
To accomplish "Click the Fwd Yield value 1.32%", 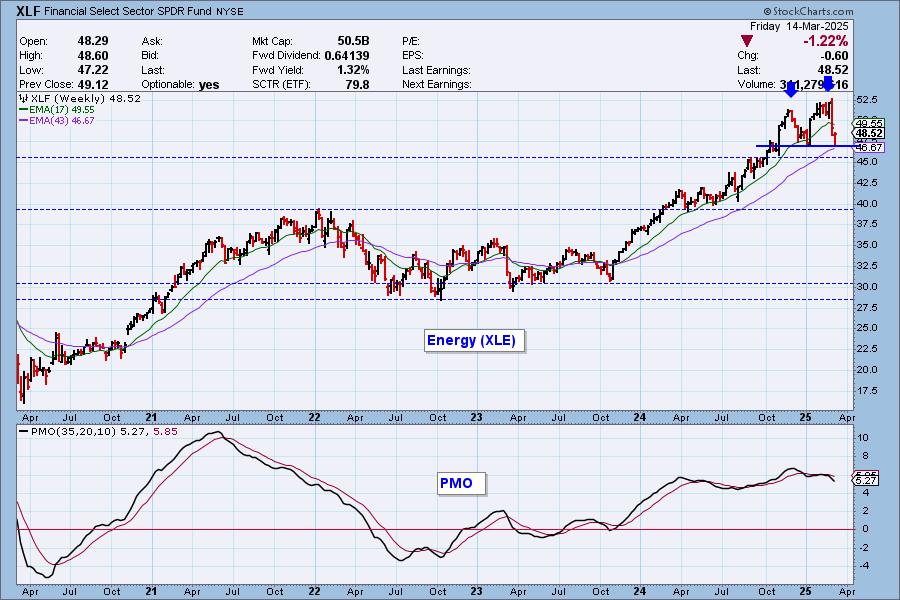I will [x=353, y=69].
